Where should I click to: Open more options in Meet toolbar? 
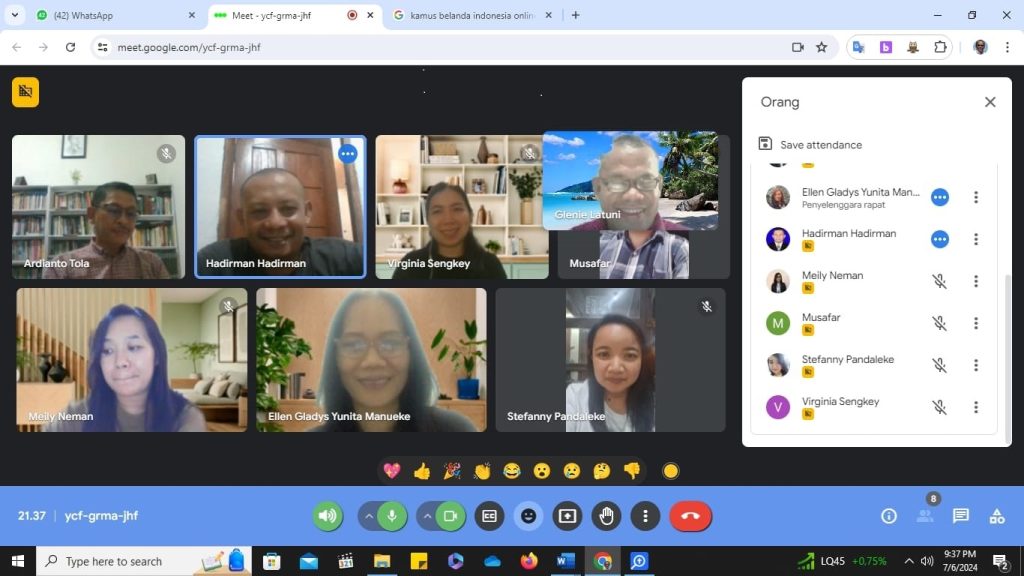(x=645, y=516)
